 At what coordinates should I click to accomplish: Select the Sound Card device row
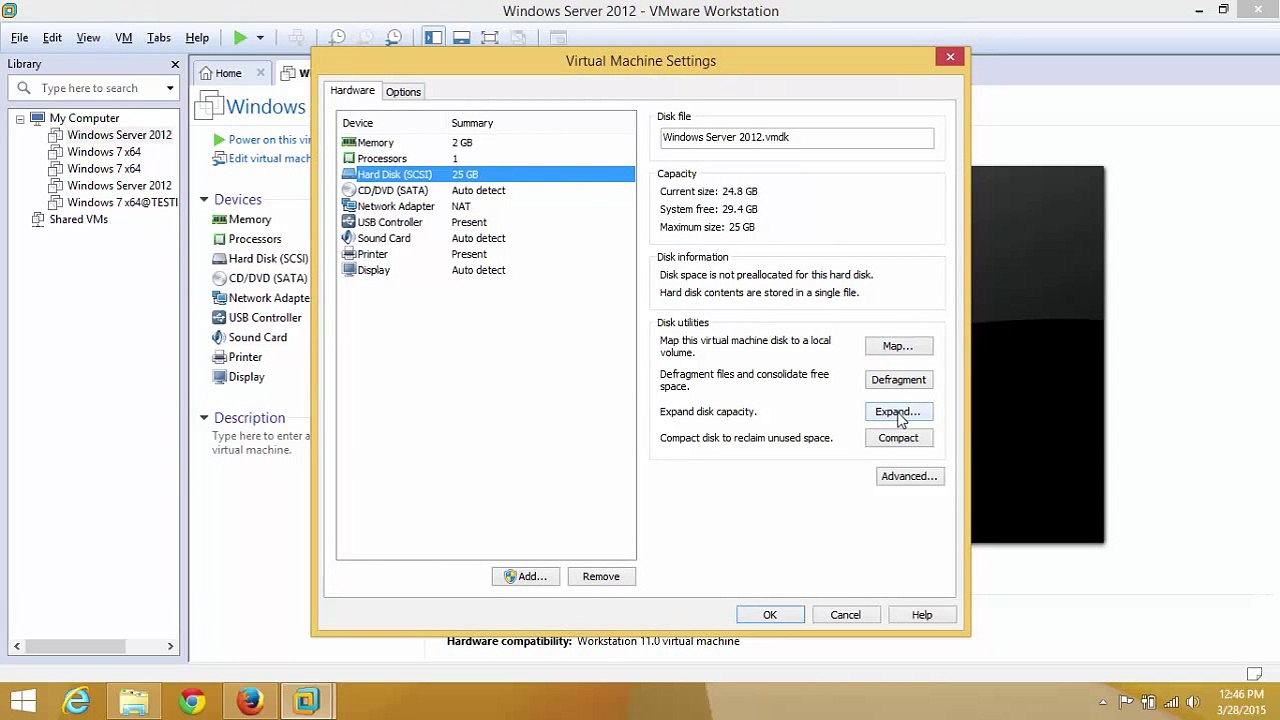pos(486,239)
